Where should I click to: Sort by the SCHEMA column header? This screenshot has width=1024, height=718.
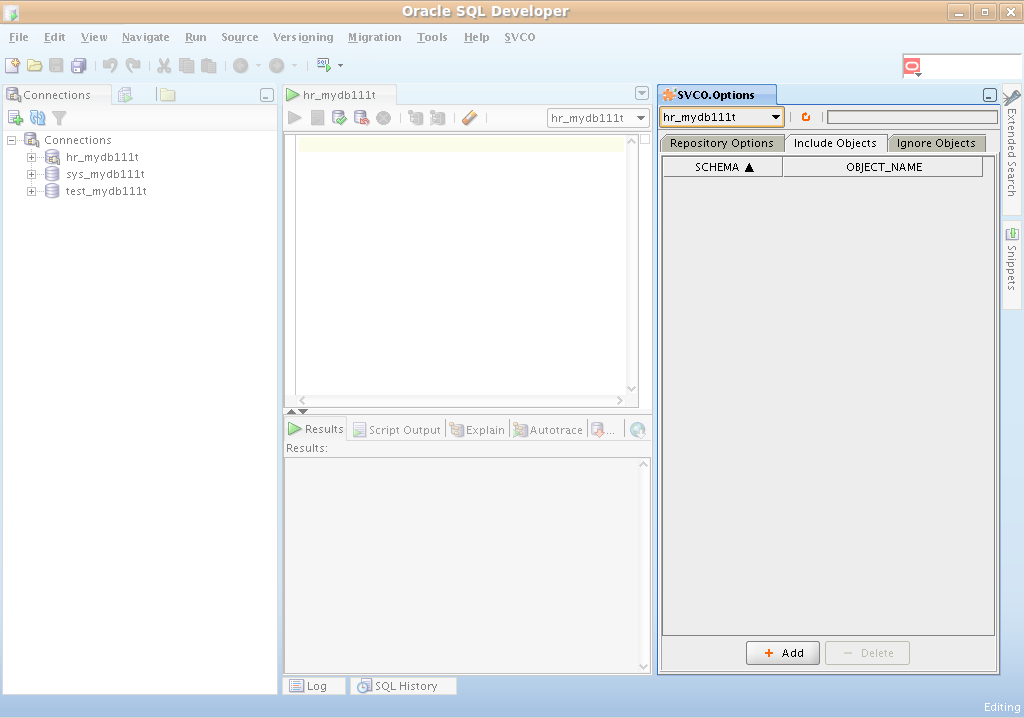723,167
